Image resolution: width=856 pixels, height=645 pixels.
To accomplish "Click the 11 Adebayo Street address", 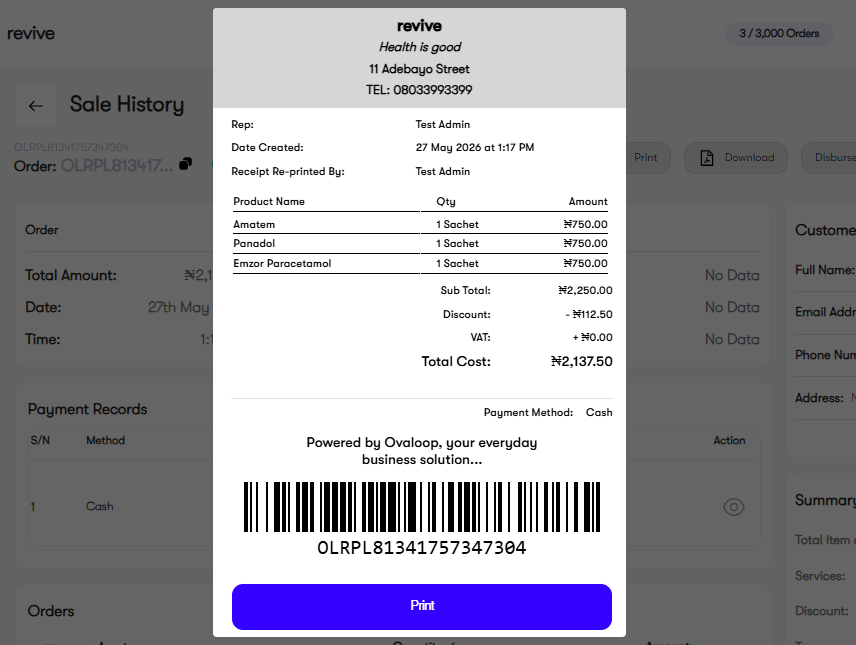I will (x=419, y=69).
